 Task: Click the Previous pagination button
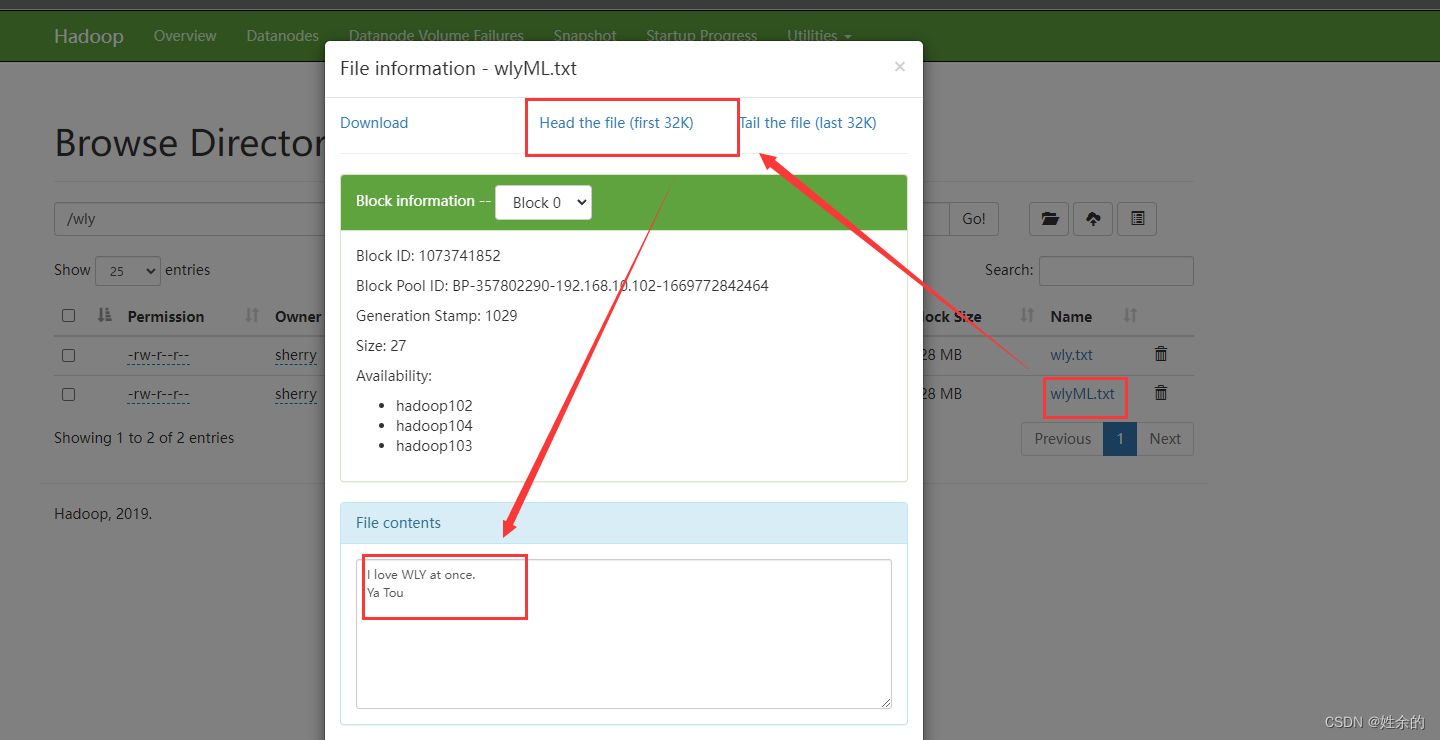click(x=1062, y=439)
